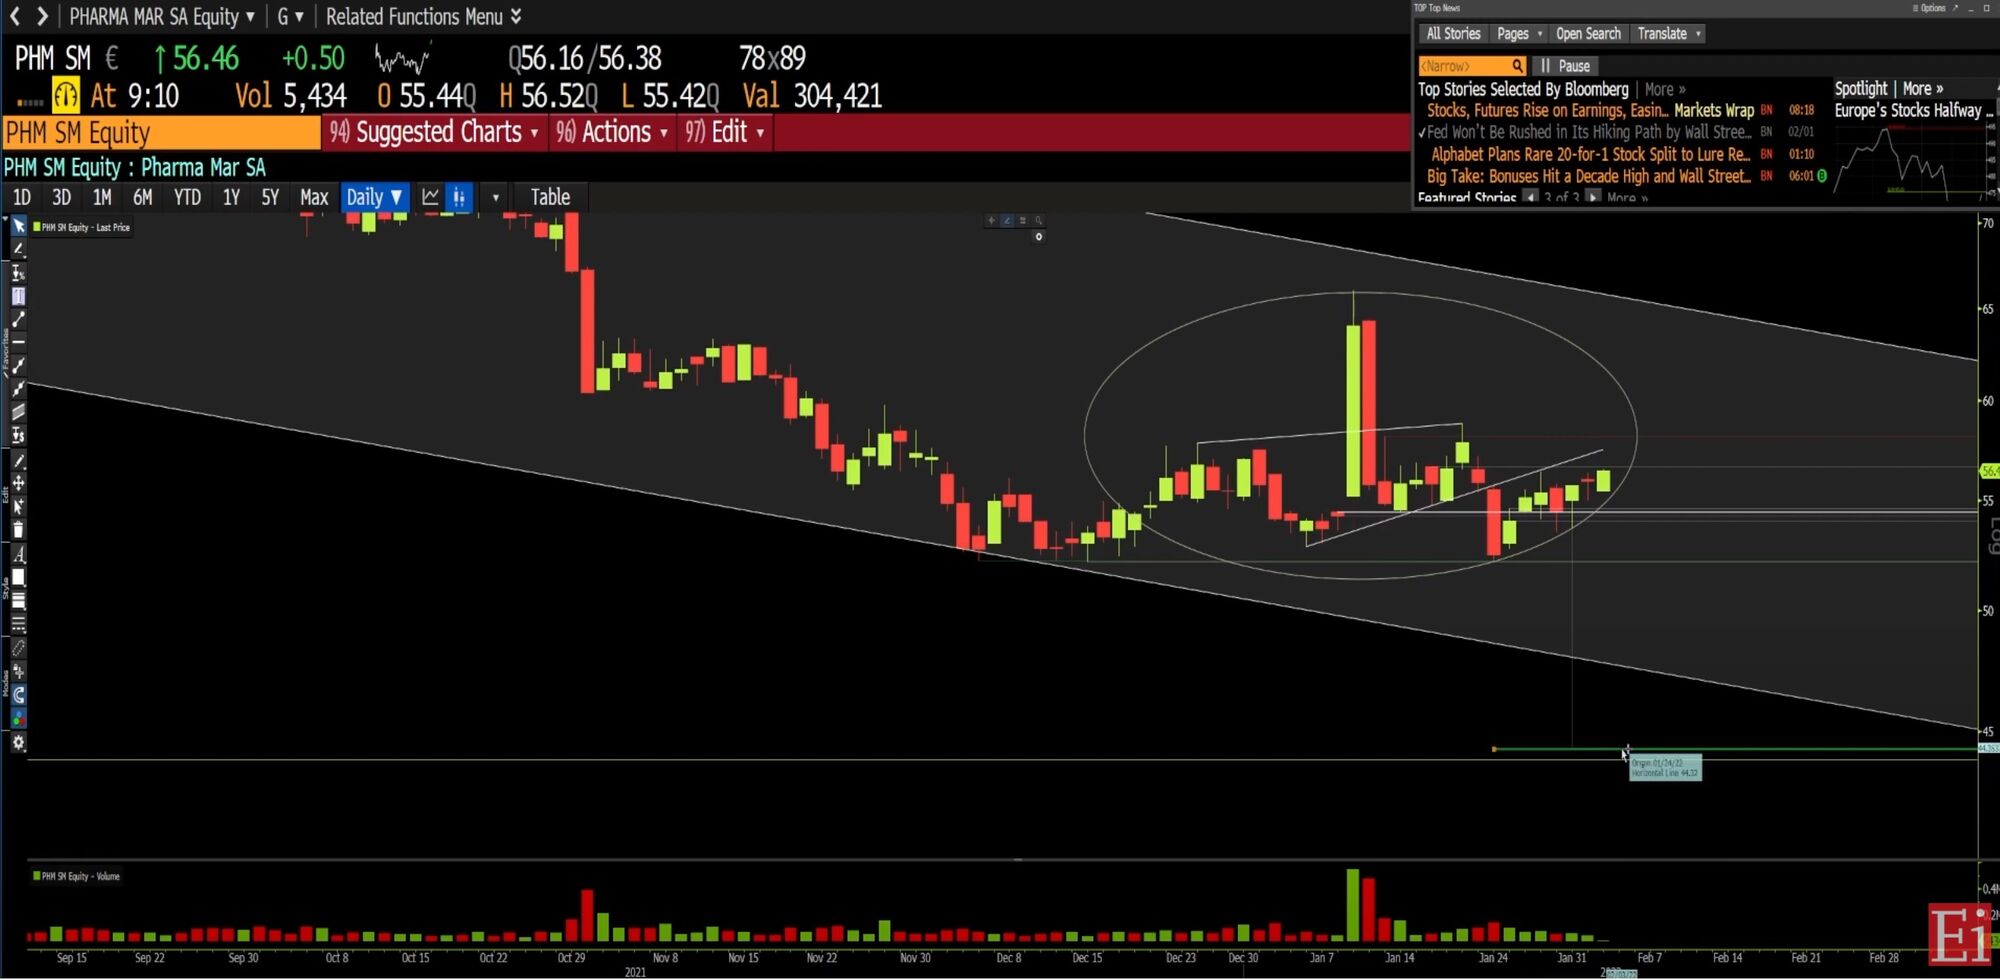Open the Daily periodicity dropdown
Screen dimensions: 2000x980
pos(374,197)
